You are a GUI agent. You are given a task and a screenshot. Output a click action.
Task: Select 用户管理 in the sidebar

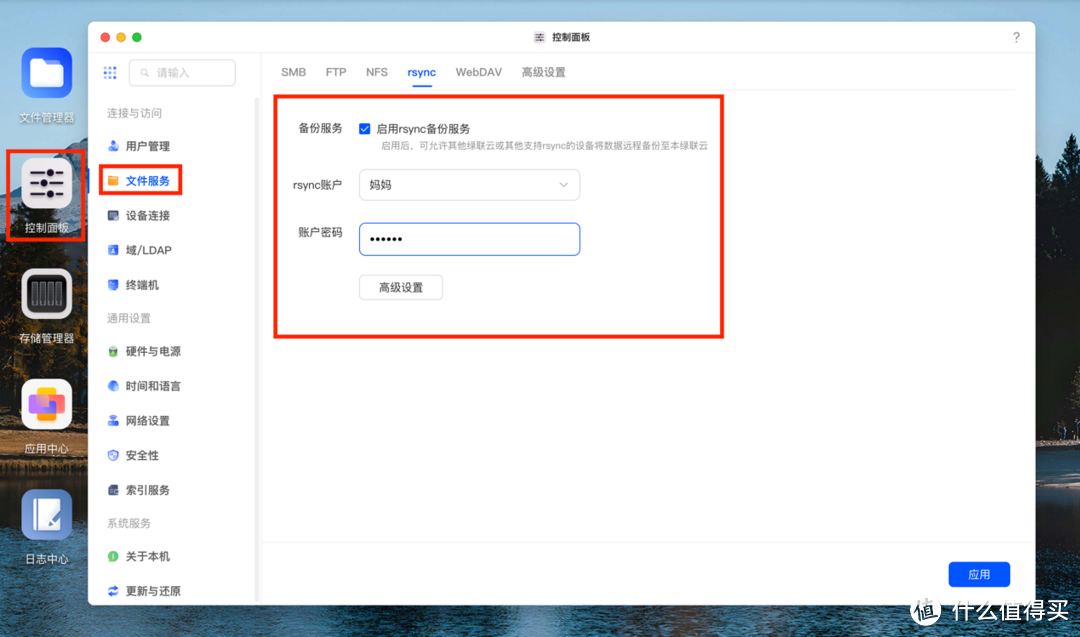pos(146,145)
